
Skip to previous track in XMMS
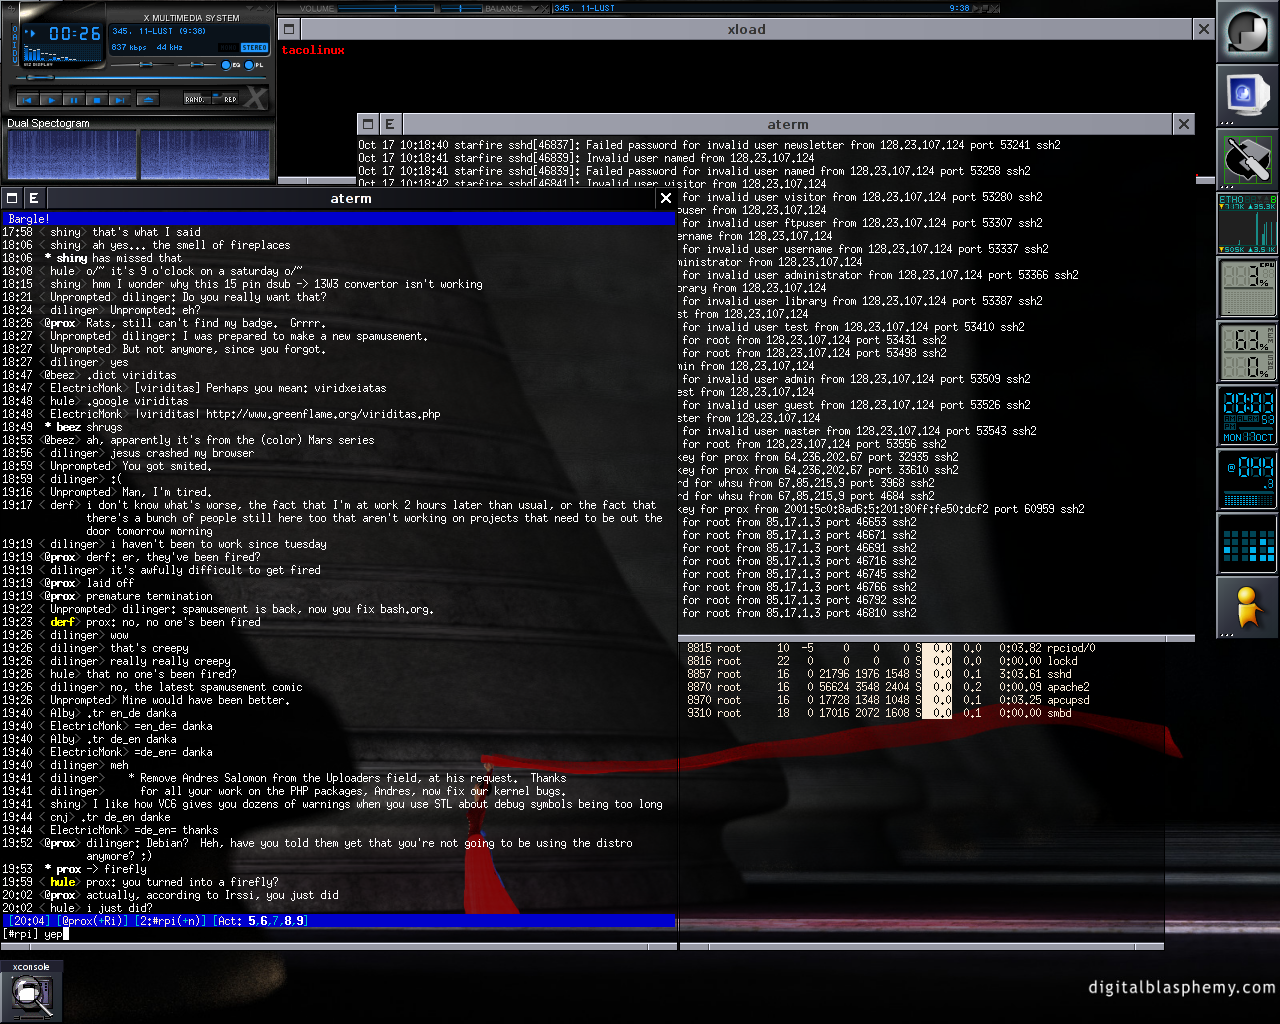coord(27,99)
